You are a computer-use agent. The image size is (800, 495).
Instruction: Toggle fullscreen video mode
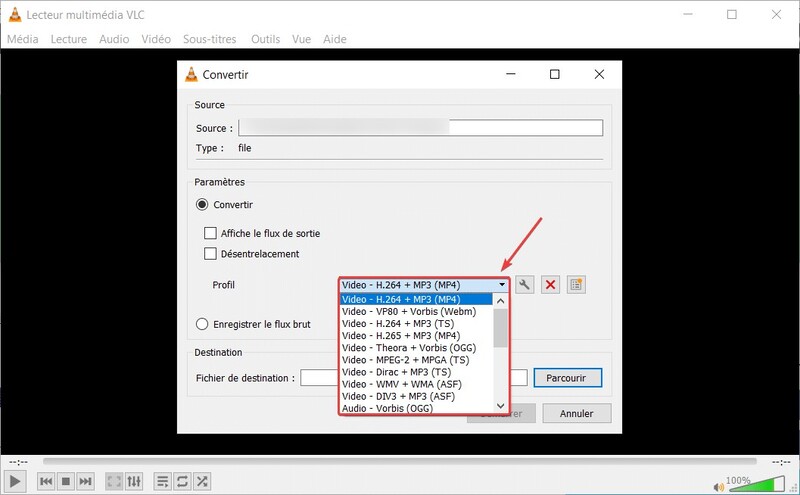[x=114, y=481]
